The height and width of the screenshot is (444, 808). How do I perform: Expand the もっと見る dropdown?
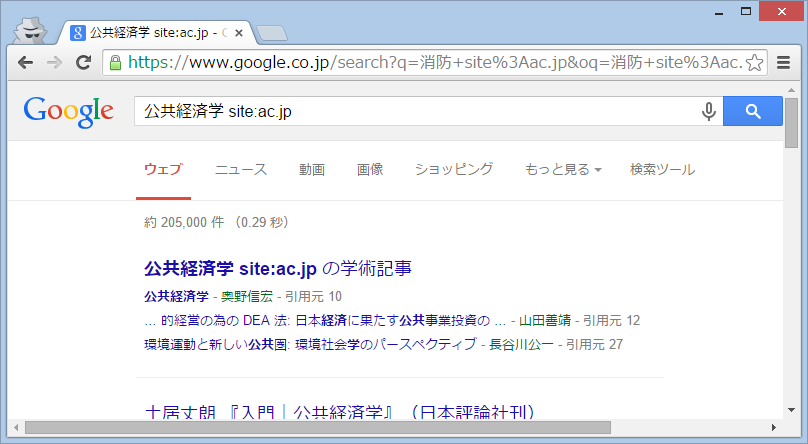[x=563, y=169]
